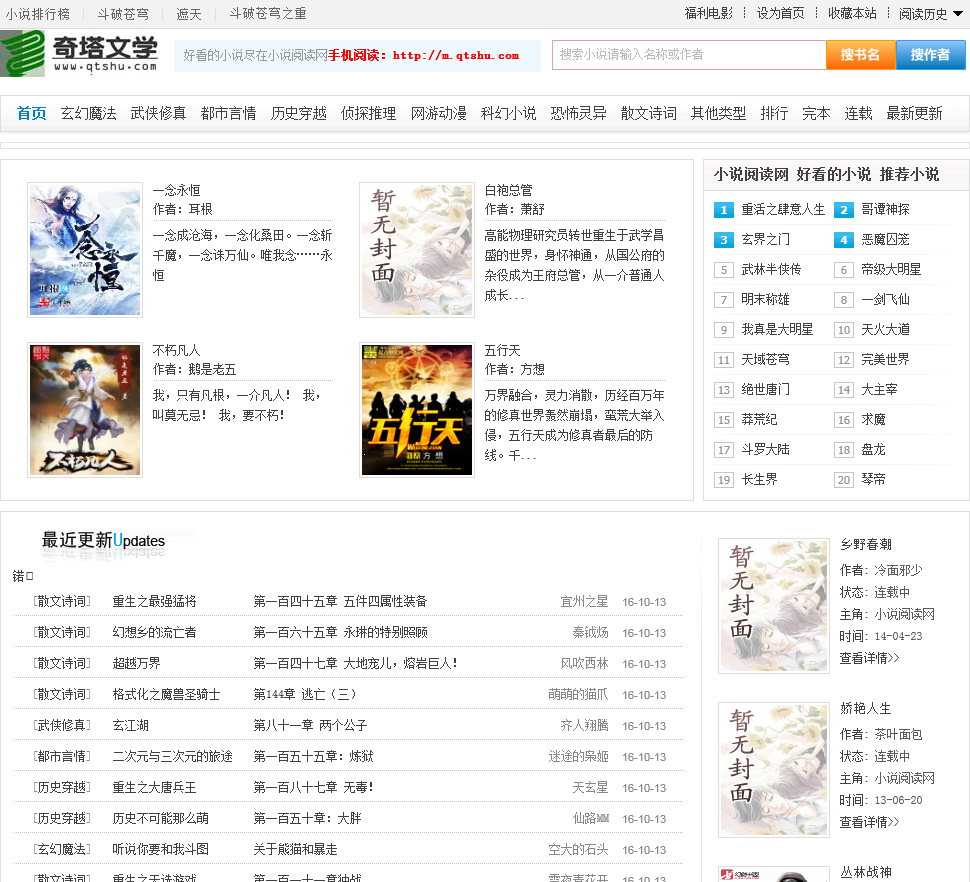Click the 丛林战神 title

pos(865,872)
